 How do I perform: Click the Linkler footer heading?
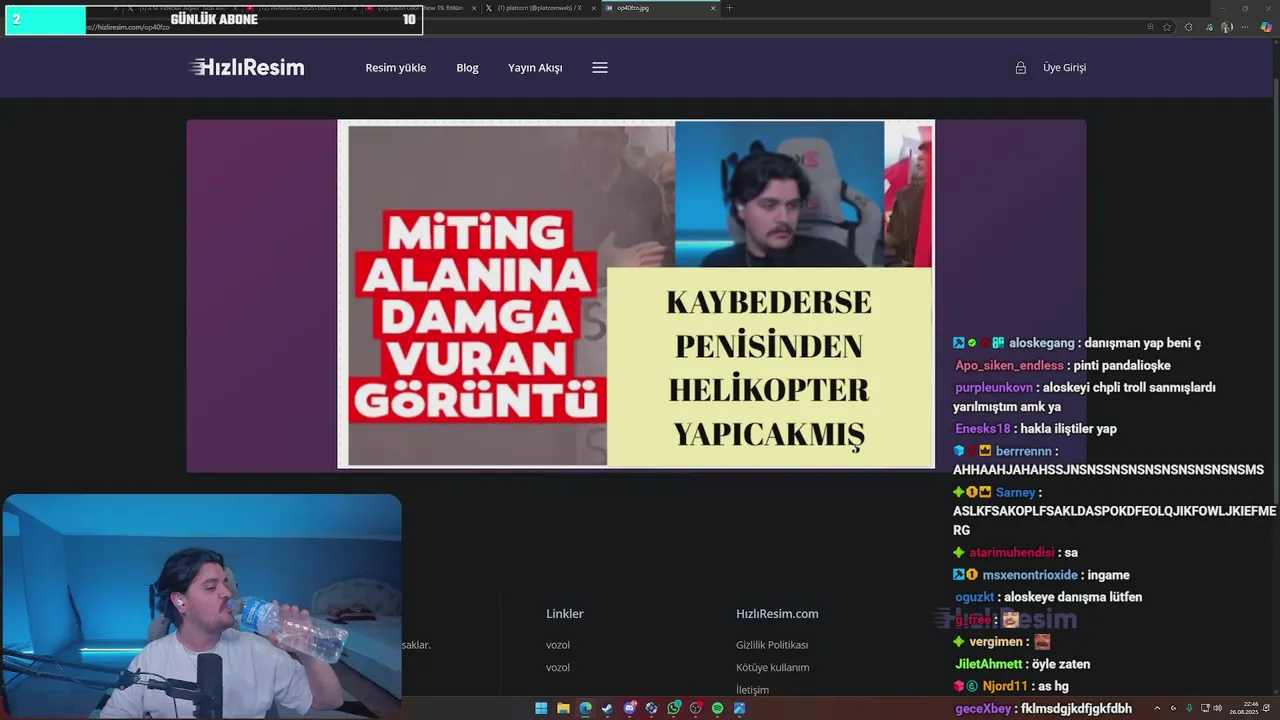565,614
